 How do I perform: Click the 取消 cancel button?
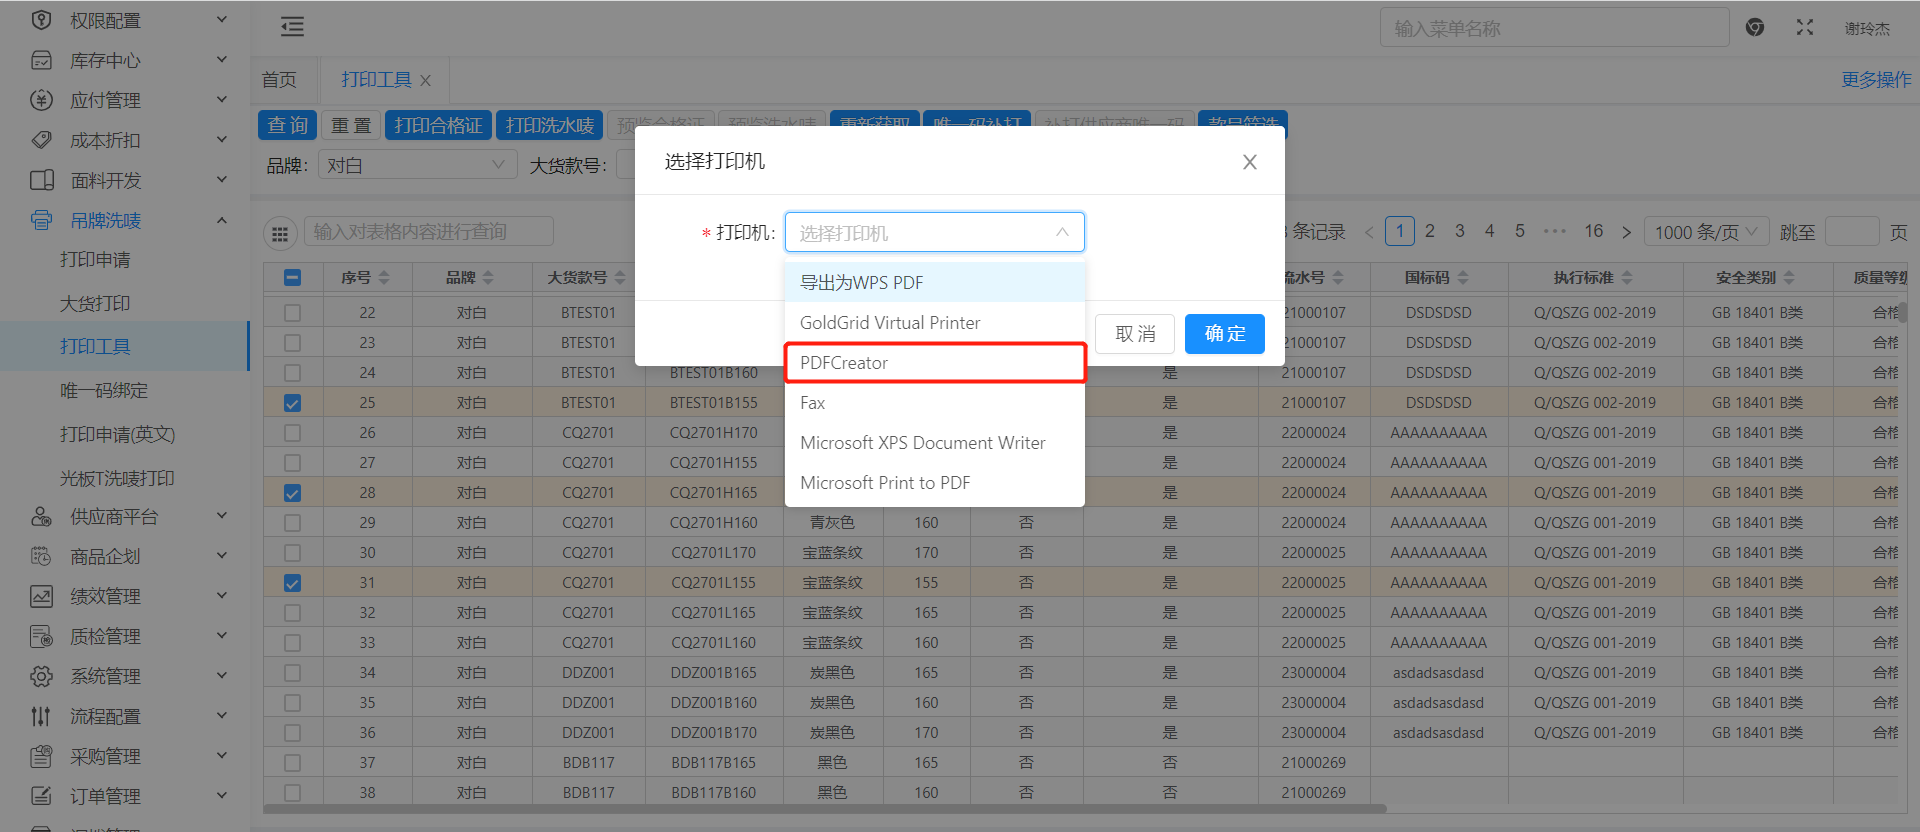pyautogui.click(x=1134, y=334)
